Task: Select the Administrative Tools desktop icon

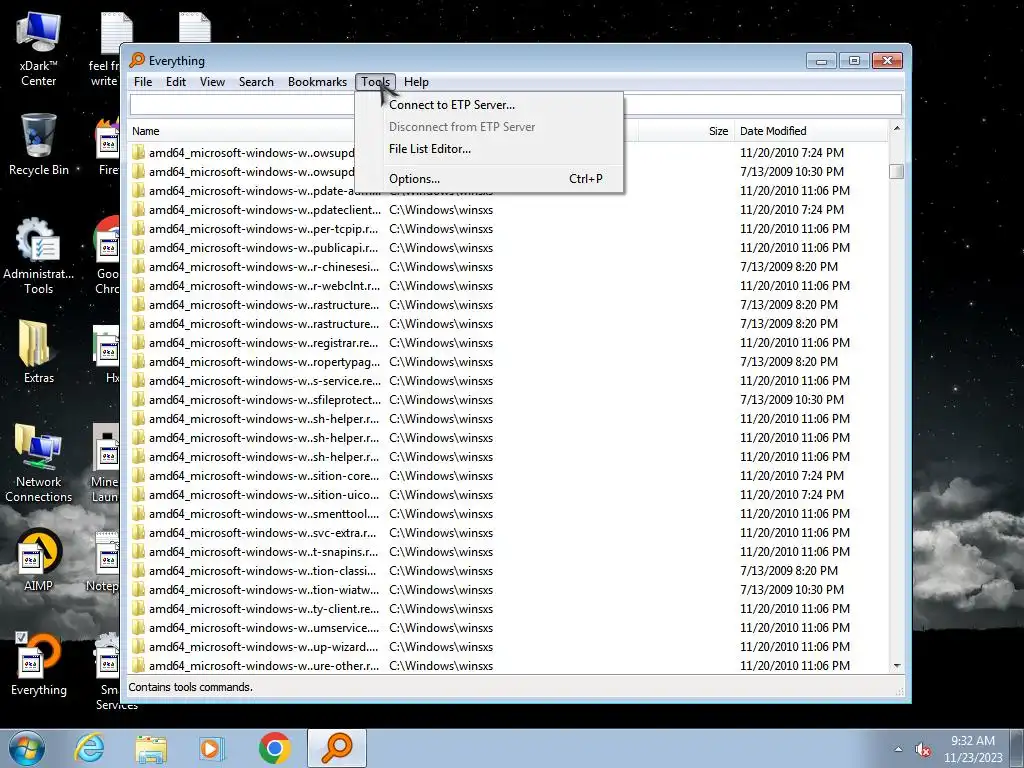Action: (x=39, y=256)
